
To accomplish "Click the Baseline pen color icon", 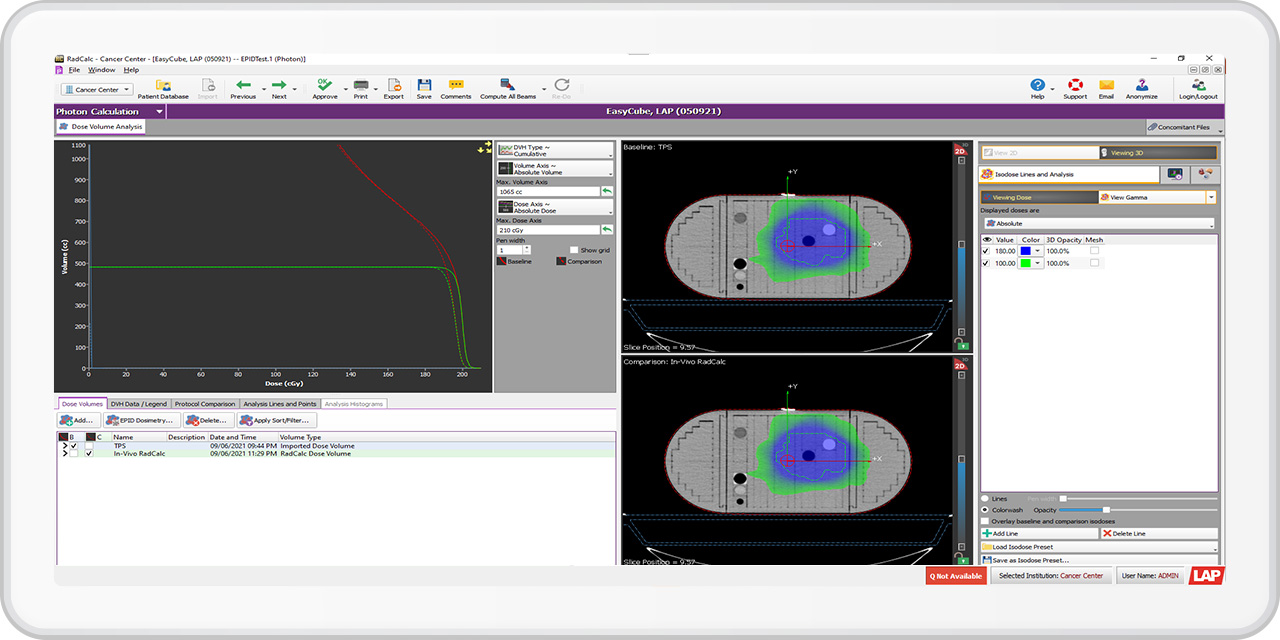I will (x=502, y=261).
